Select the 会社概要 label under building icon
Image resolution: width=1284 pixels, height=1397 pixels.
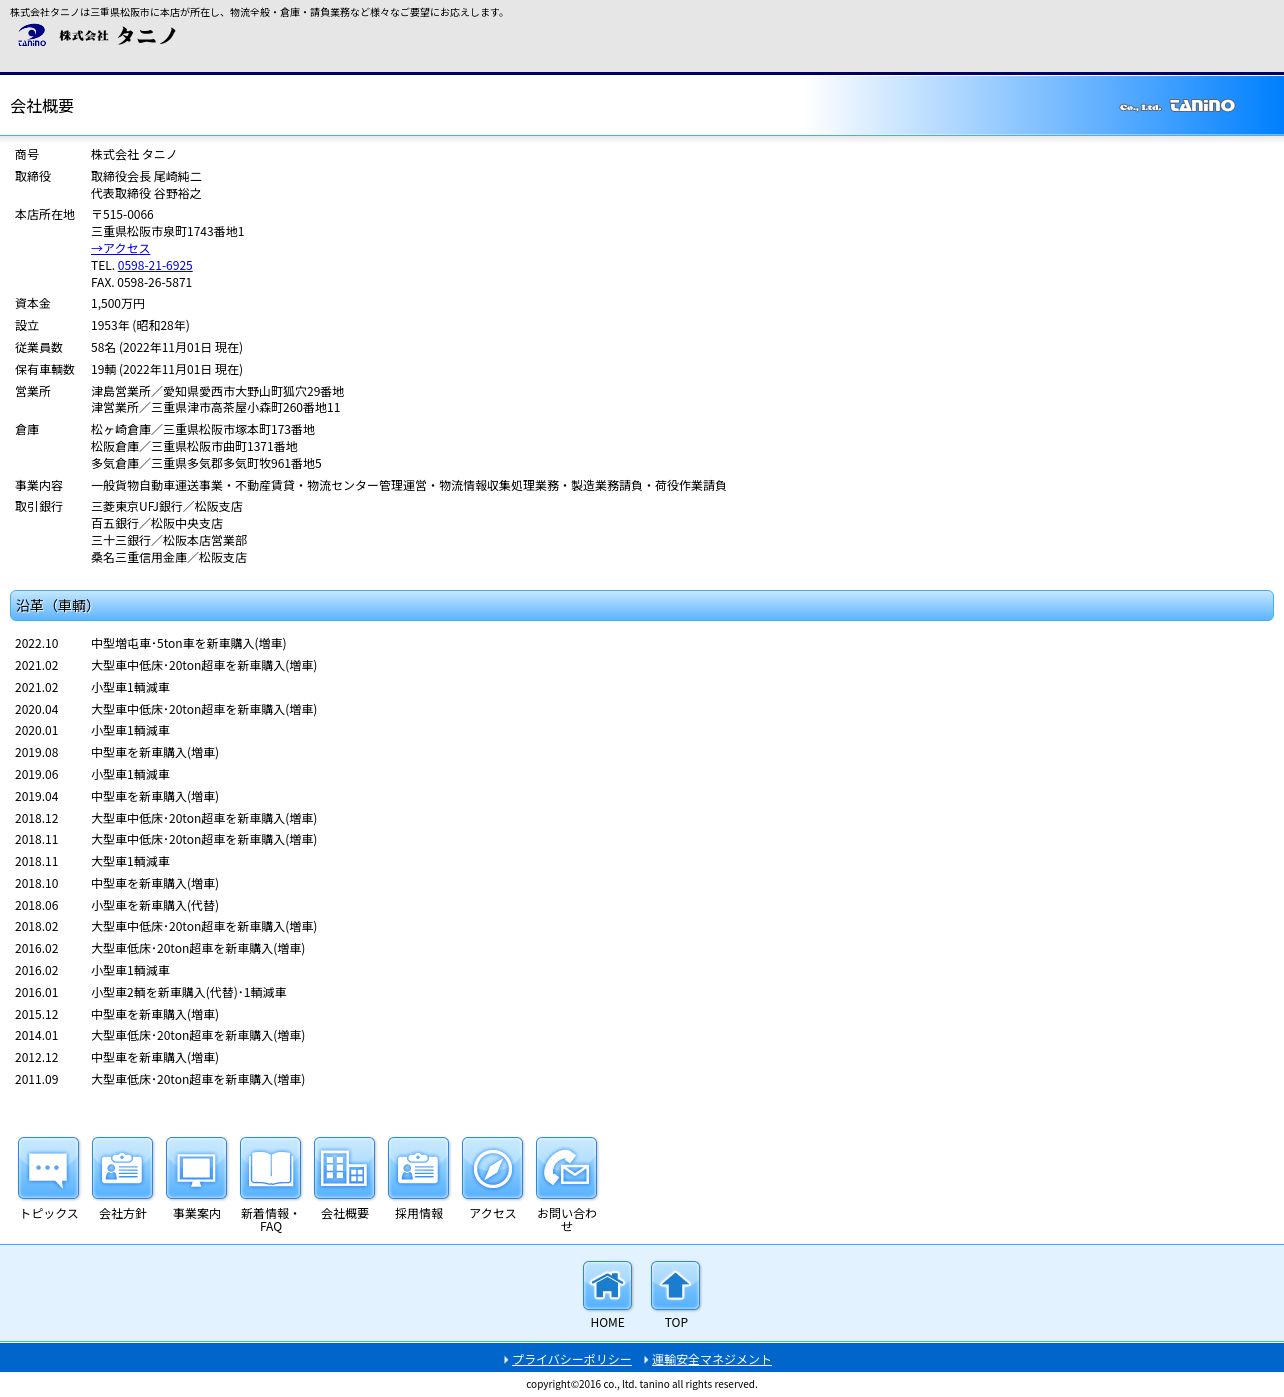click(344, 1213)
